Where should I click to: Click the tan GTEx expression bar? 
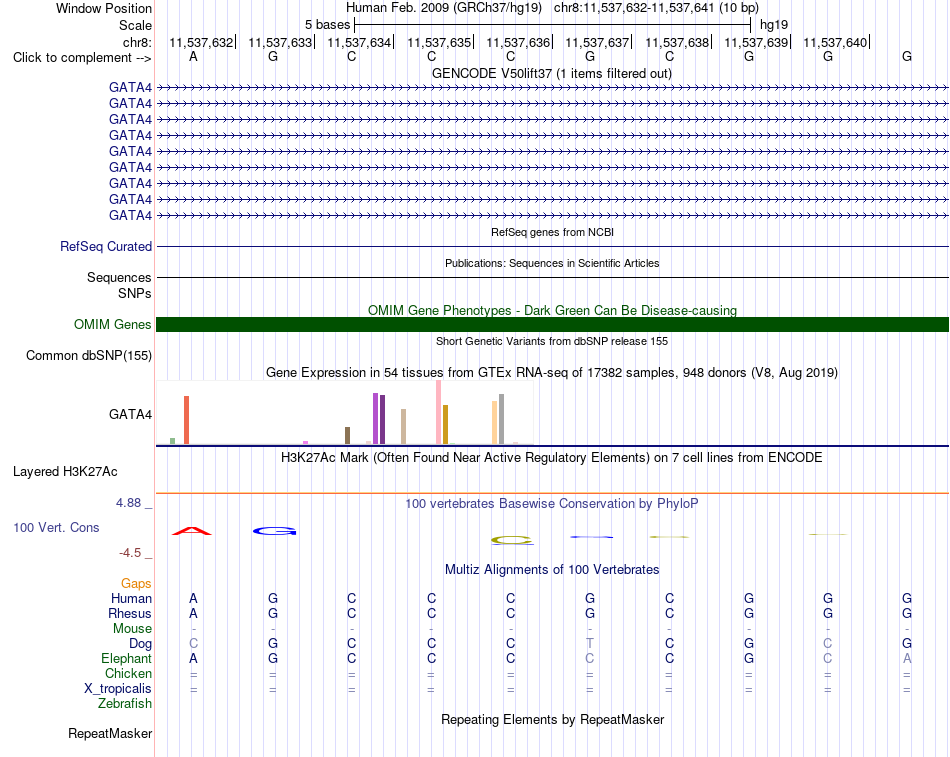coord(404,427)
